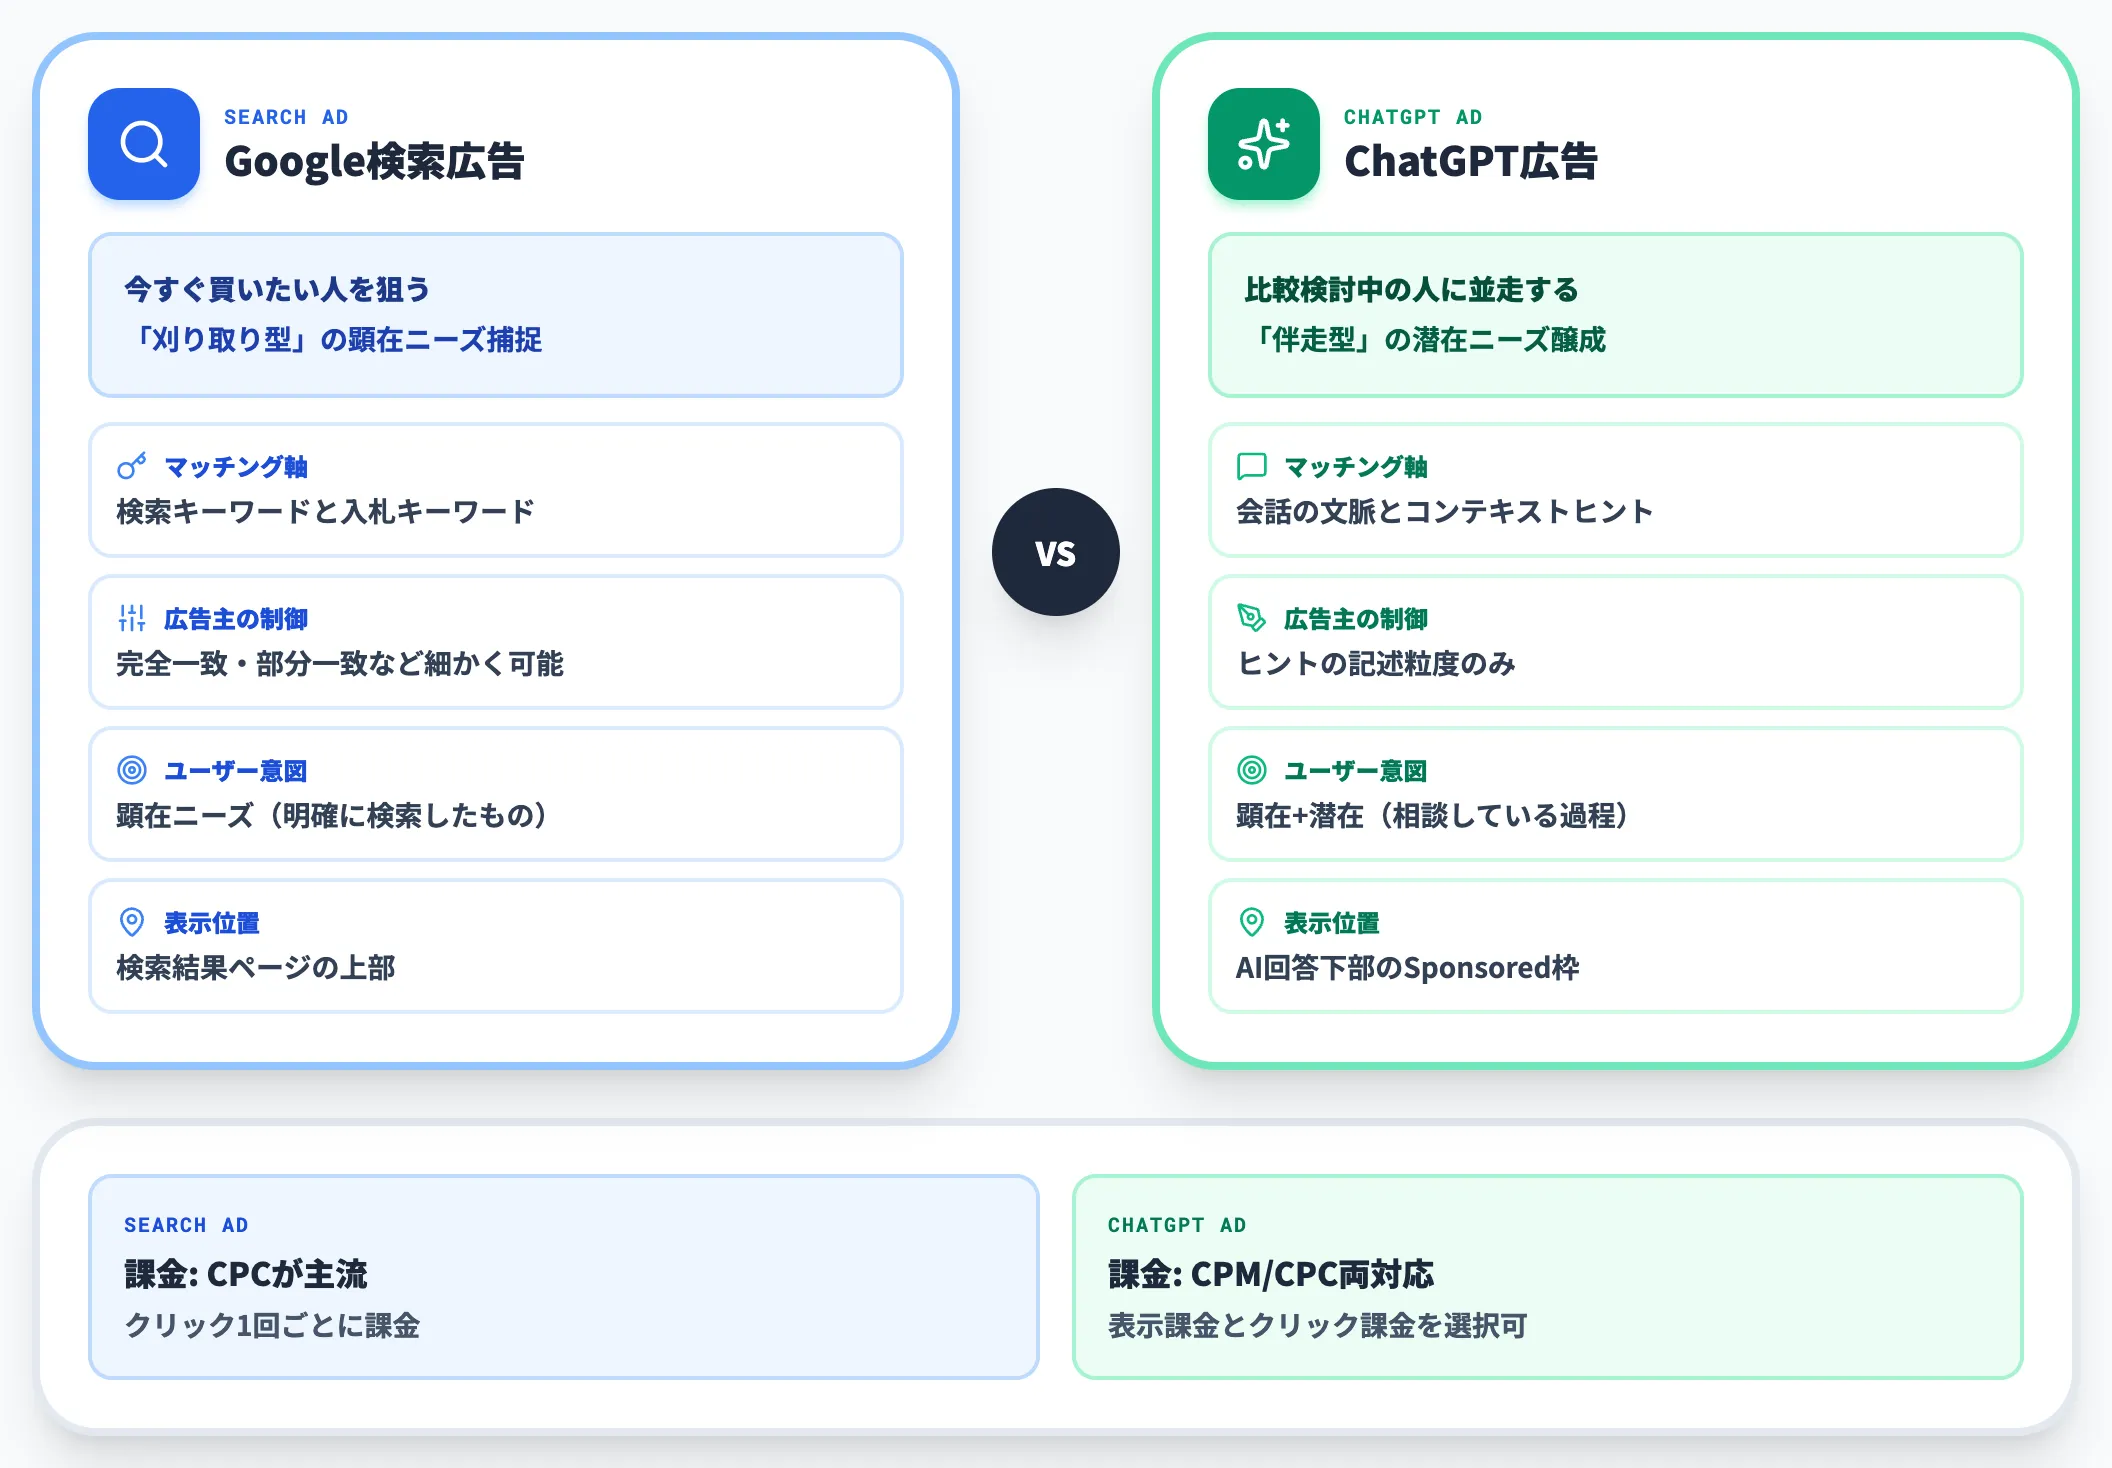Click the text 課金: CPM/CPC両対応

(x=1271, y=1275)
